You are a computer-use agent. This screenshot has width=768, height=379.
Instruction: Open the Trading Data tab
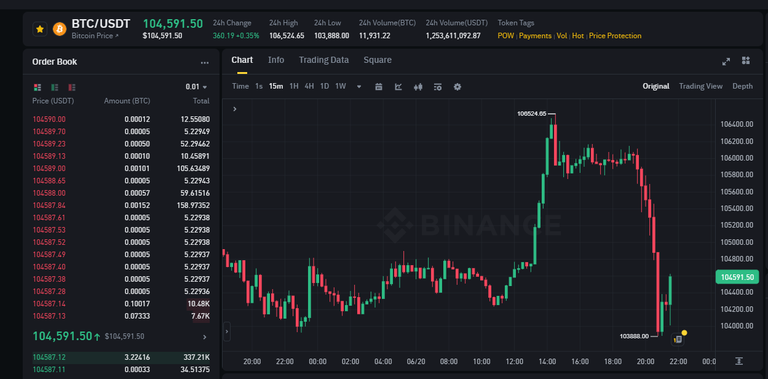pos(324,60)
